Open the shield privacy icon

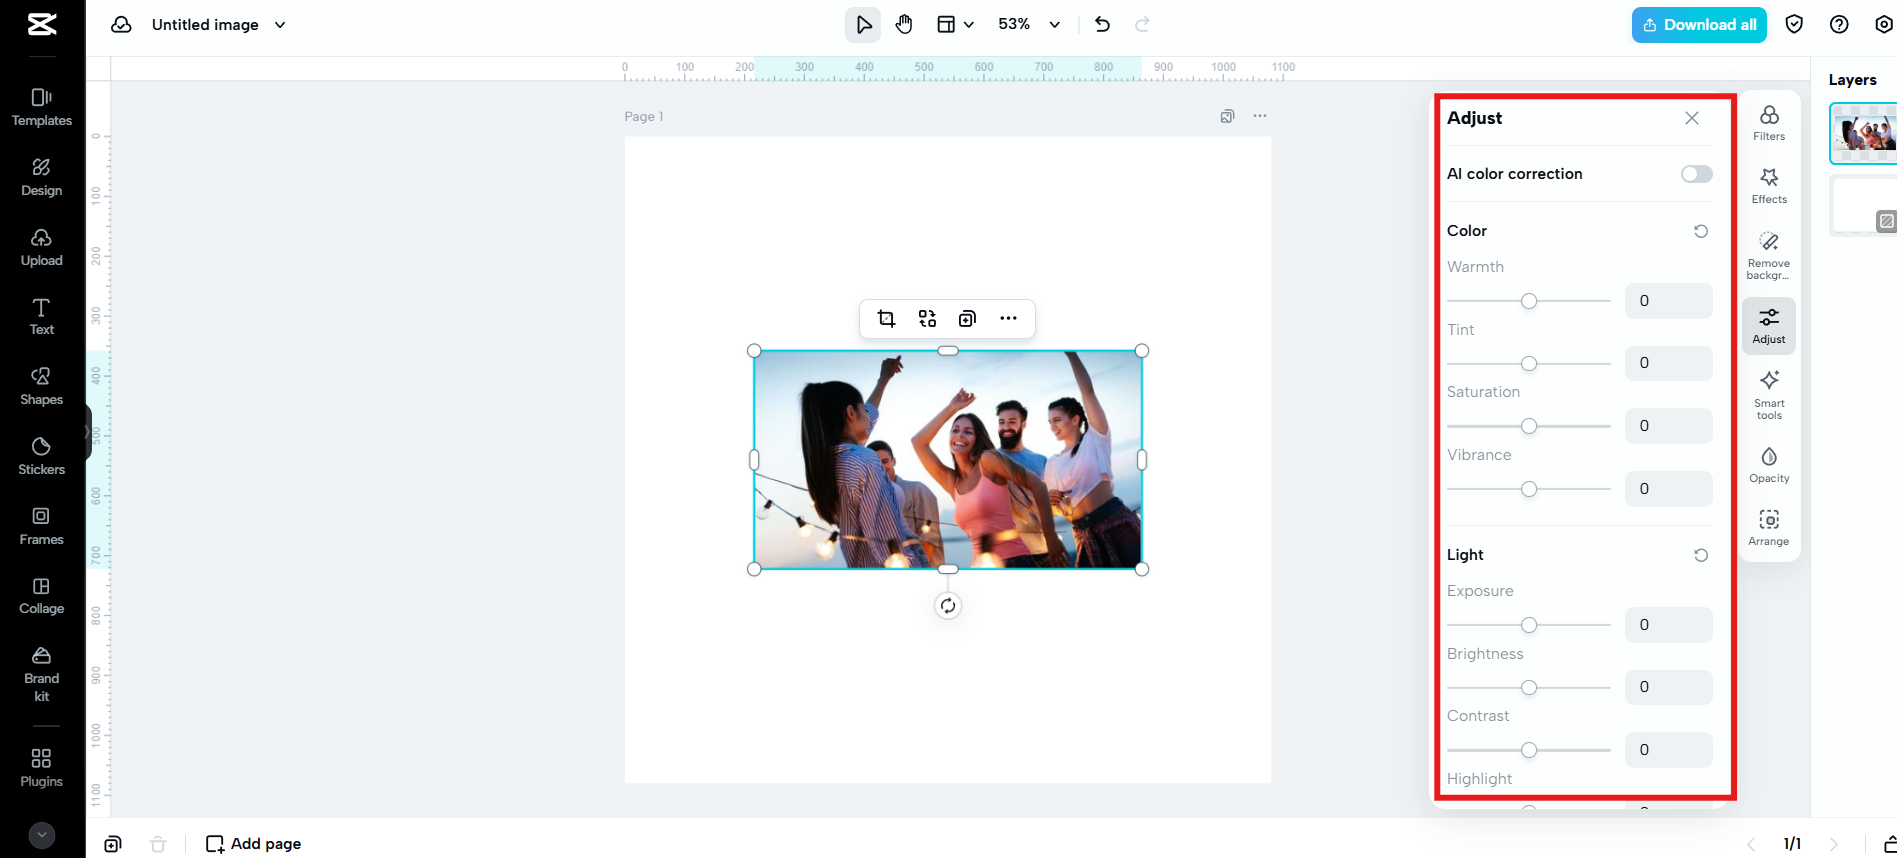(1794, 24)
